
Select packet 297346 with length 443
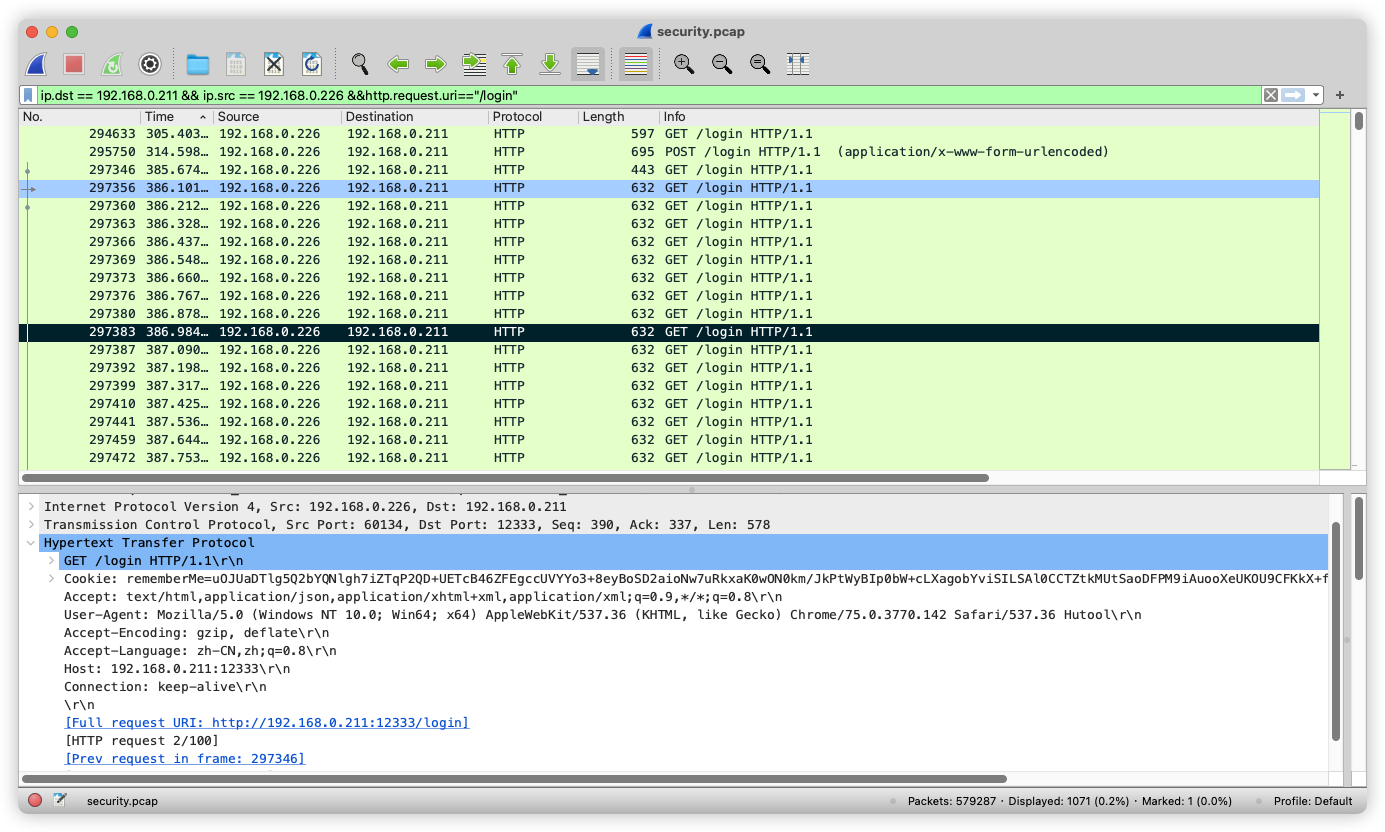coord(669,170)
